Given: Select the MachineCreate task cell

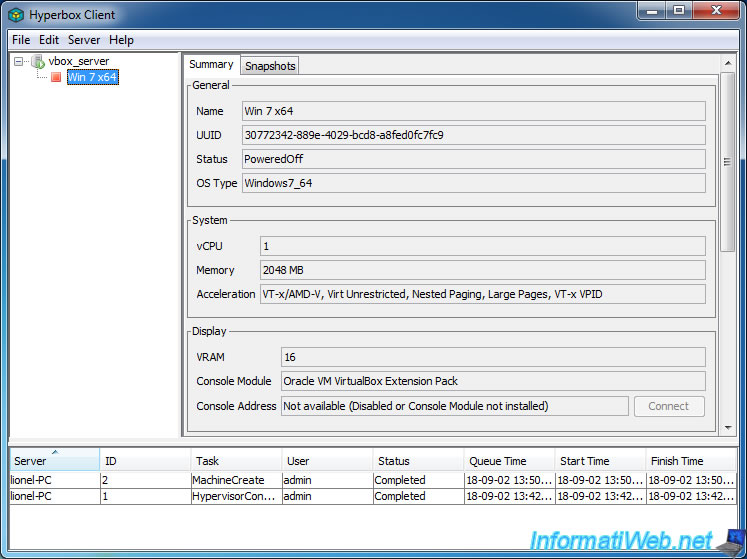Looking at the screenshot, I should click(236, 480).
